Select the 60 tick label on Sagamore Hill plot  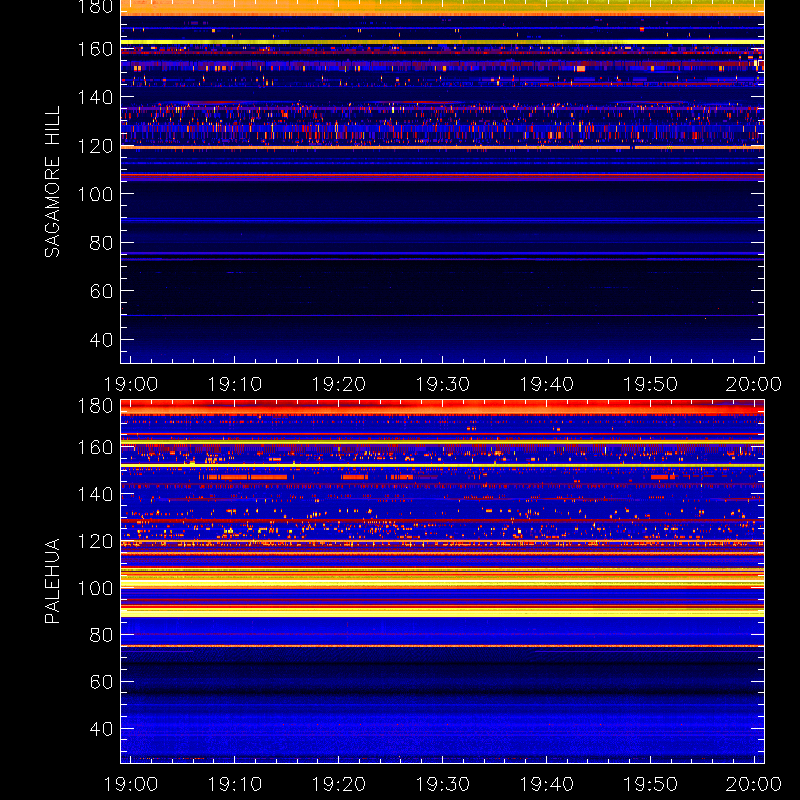click(x=101, y=291)
